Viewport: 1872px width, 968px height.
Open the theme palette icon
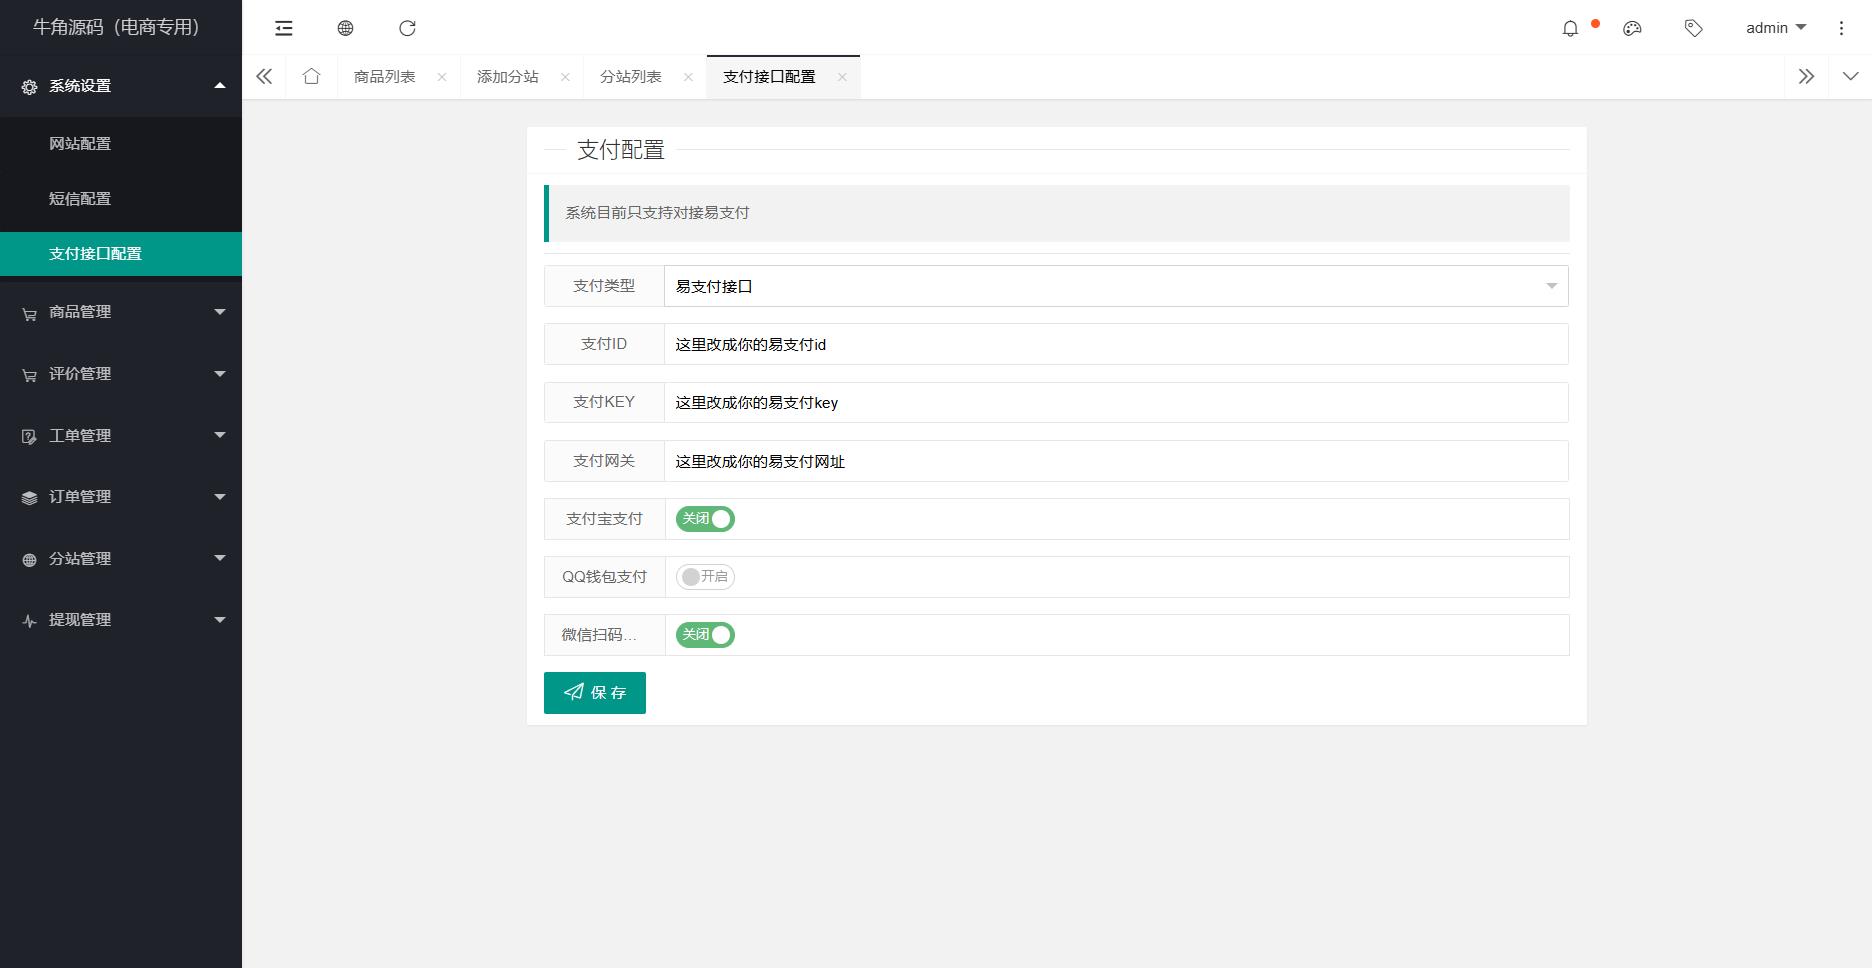[1632, 28]
